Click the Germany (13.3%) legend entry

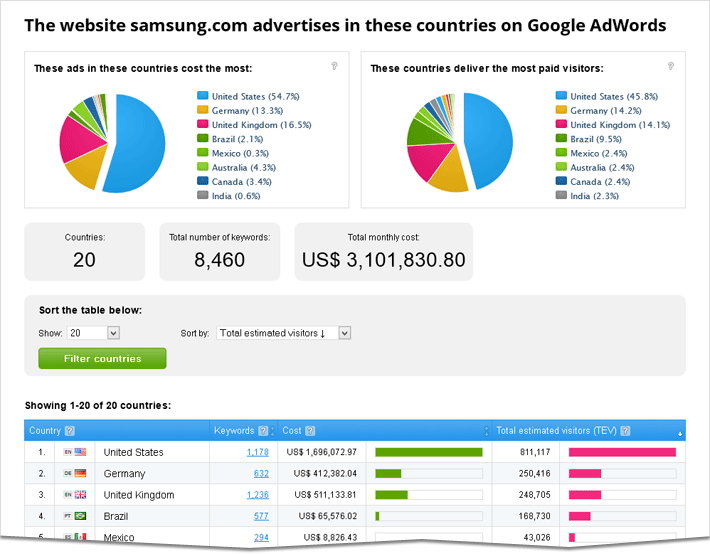(247, 111)
